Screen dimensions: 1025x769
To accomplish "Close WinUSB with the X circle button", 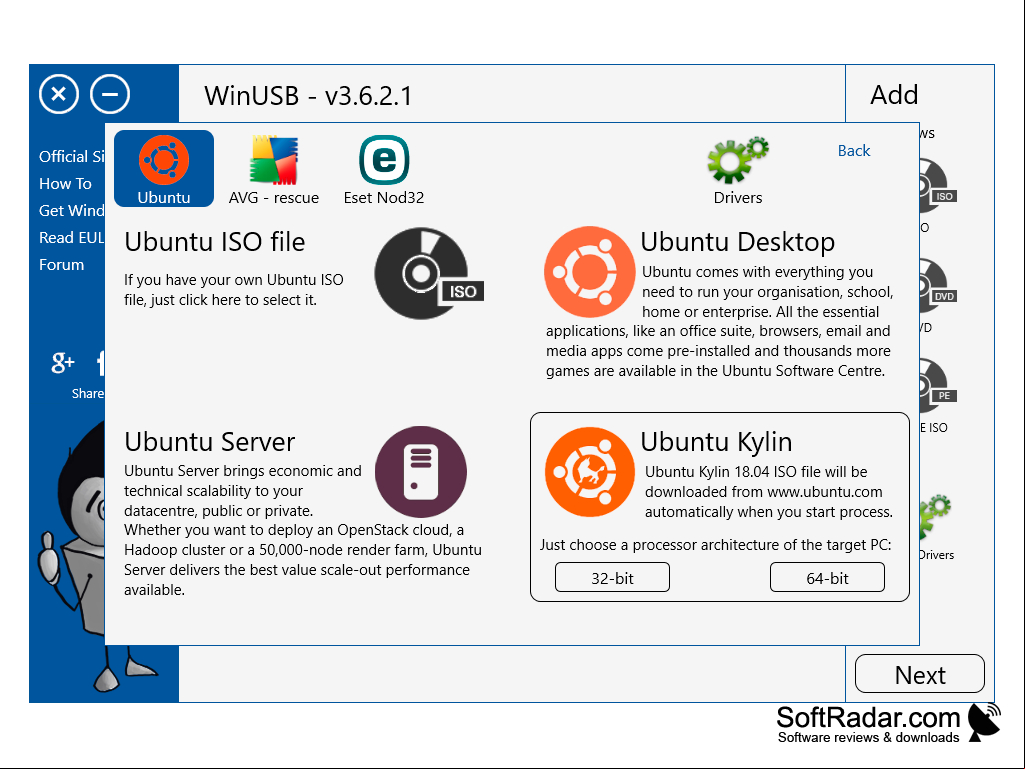I will 59,94.
